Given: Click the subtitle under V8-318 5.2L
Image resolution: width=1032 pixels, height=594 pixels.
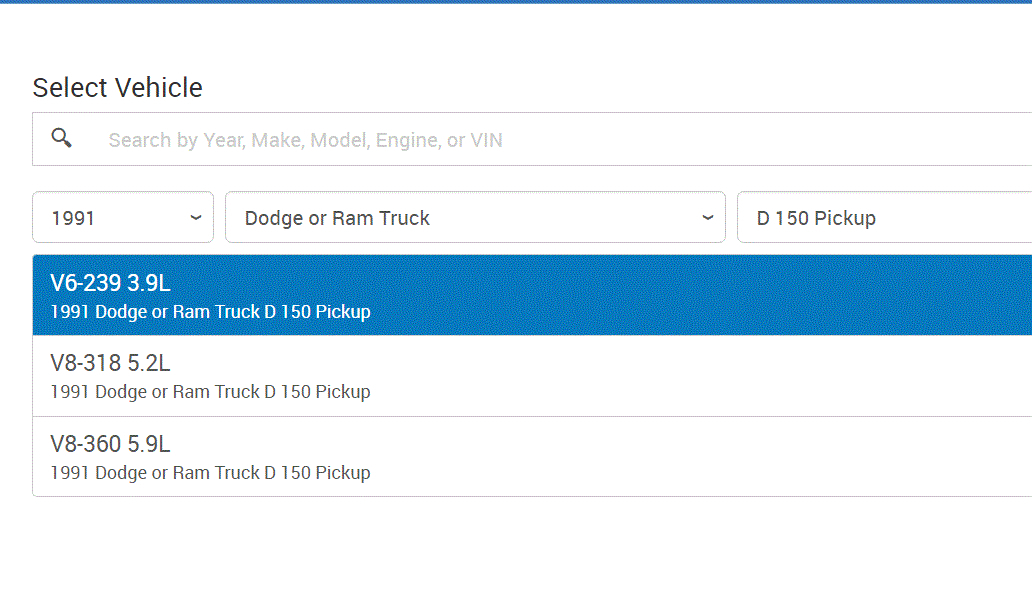Looking at the screenshot, I should (x=210, y=392).
